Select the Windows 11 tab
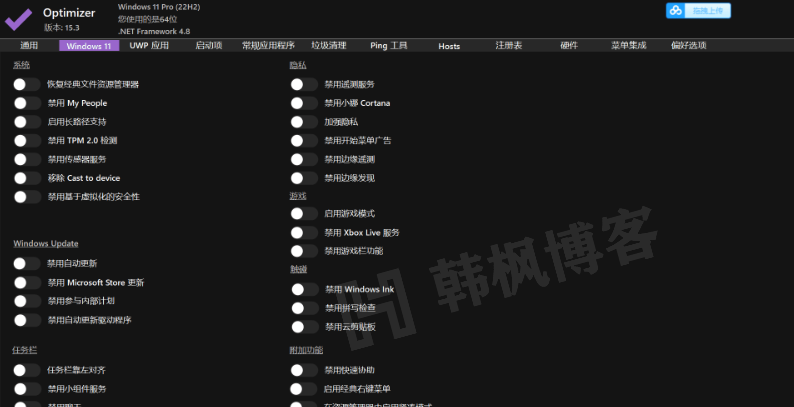 [x=89, y=46]
